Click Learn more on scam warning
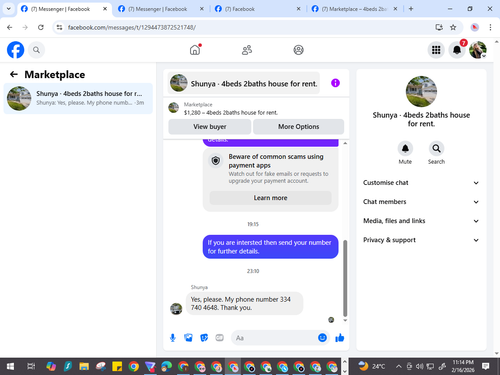This screenshot has height=375, width=500. (270, 198)
